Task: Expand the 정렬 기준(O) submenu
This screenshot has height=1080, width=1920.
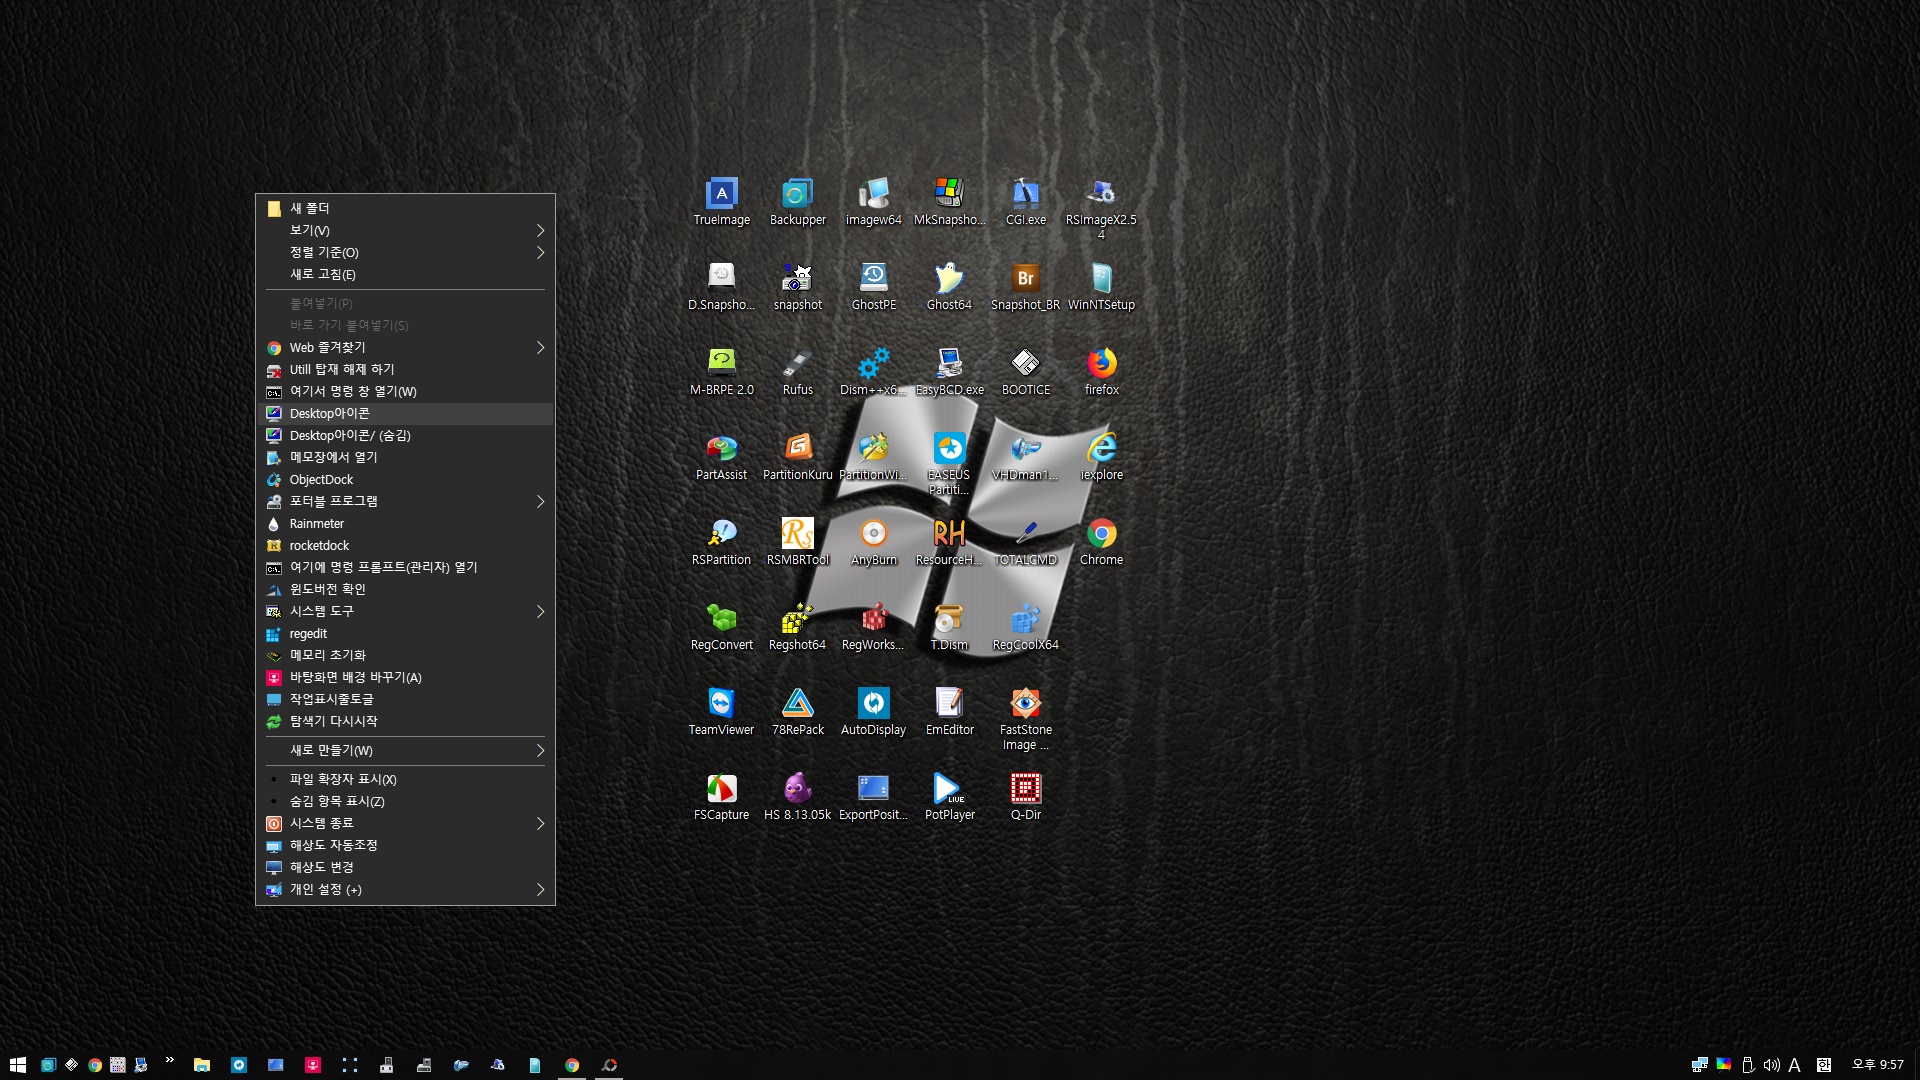Action: [x=405, y=252]
